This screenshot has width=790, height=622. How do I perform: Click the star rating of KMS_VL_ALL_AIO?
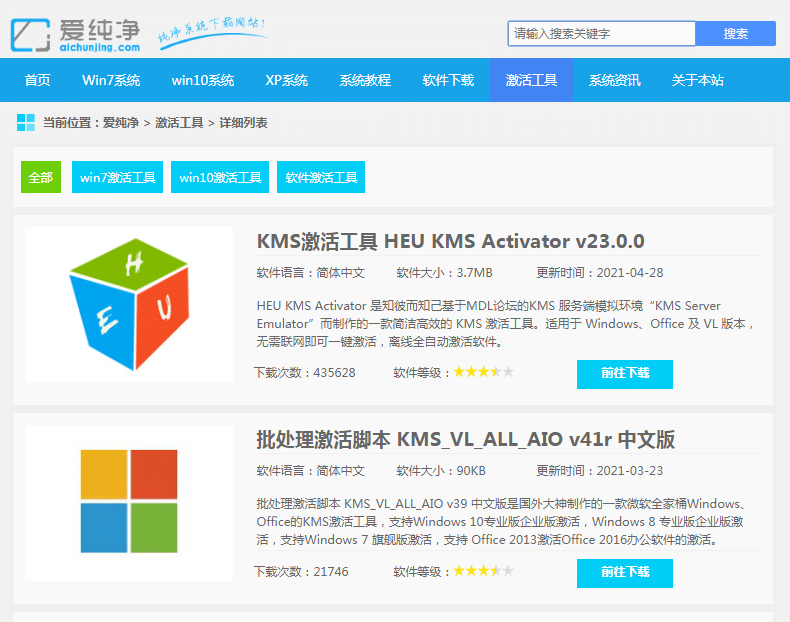coord(484,571)
